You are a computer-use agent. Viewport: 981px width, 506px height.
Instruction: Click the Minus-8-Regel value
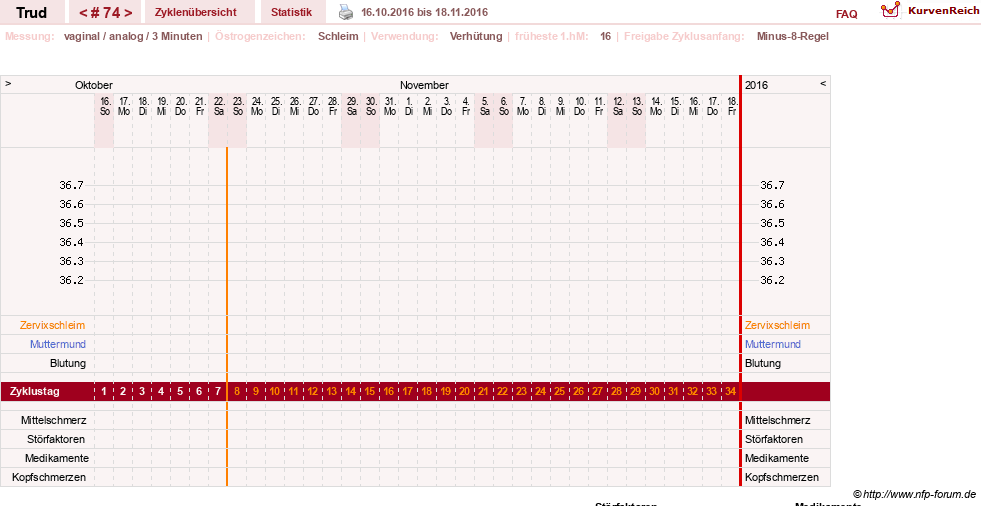(793, 36)
